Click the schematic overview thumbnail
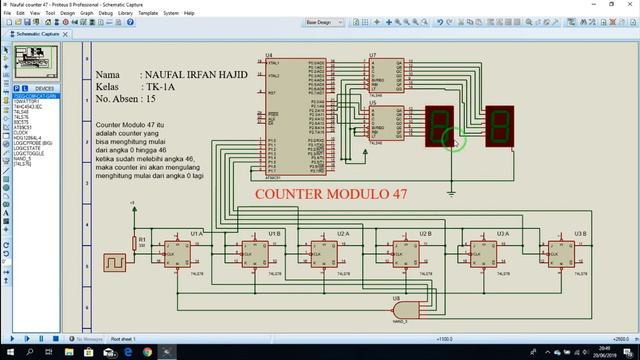This screenshot has height=360, width=640. (x=36, y=62)
